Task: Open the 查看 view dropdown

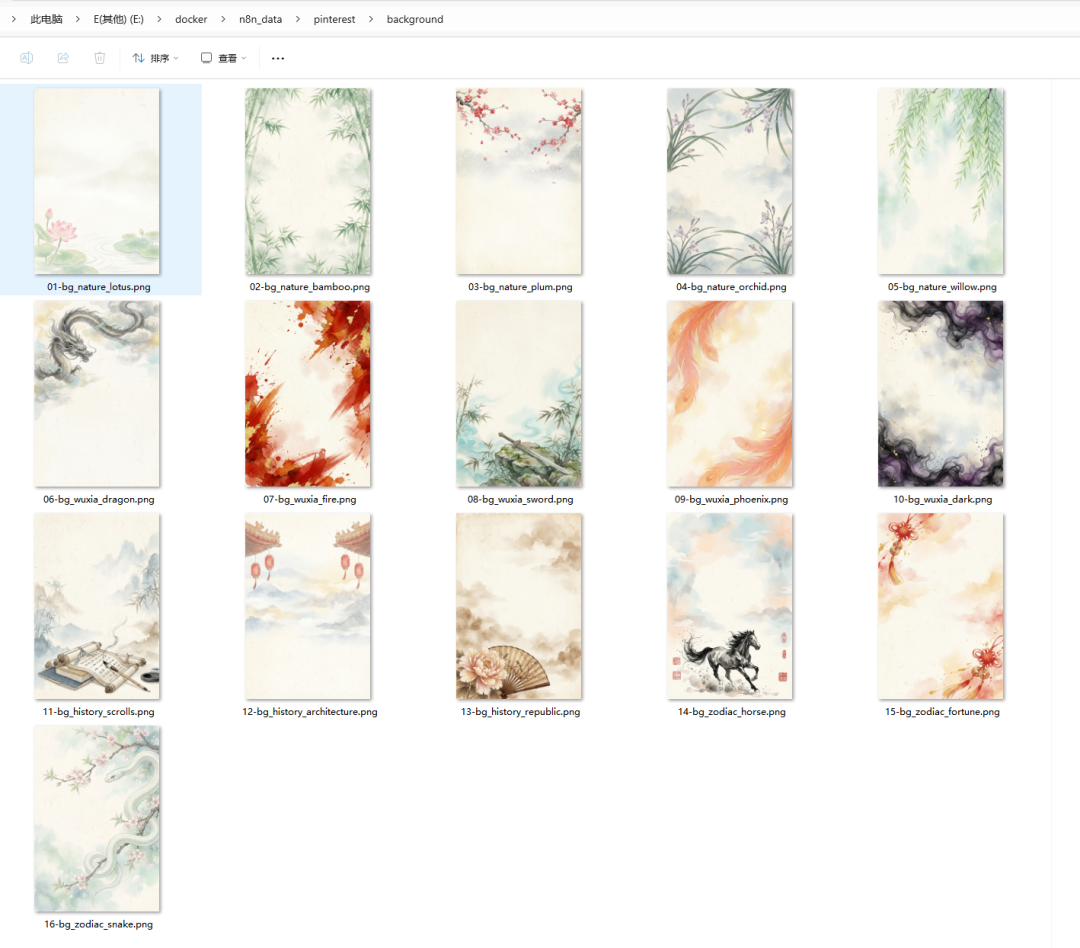Action: point(223,58)
